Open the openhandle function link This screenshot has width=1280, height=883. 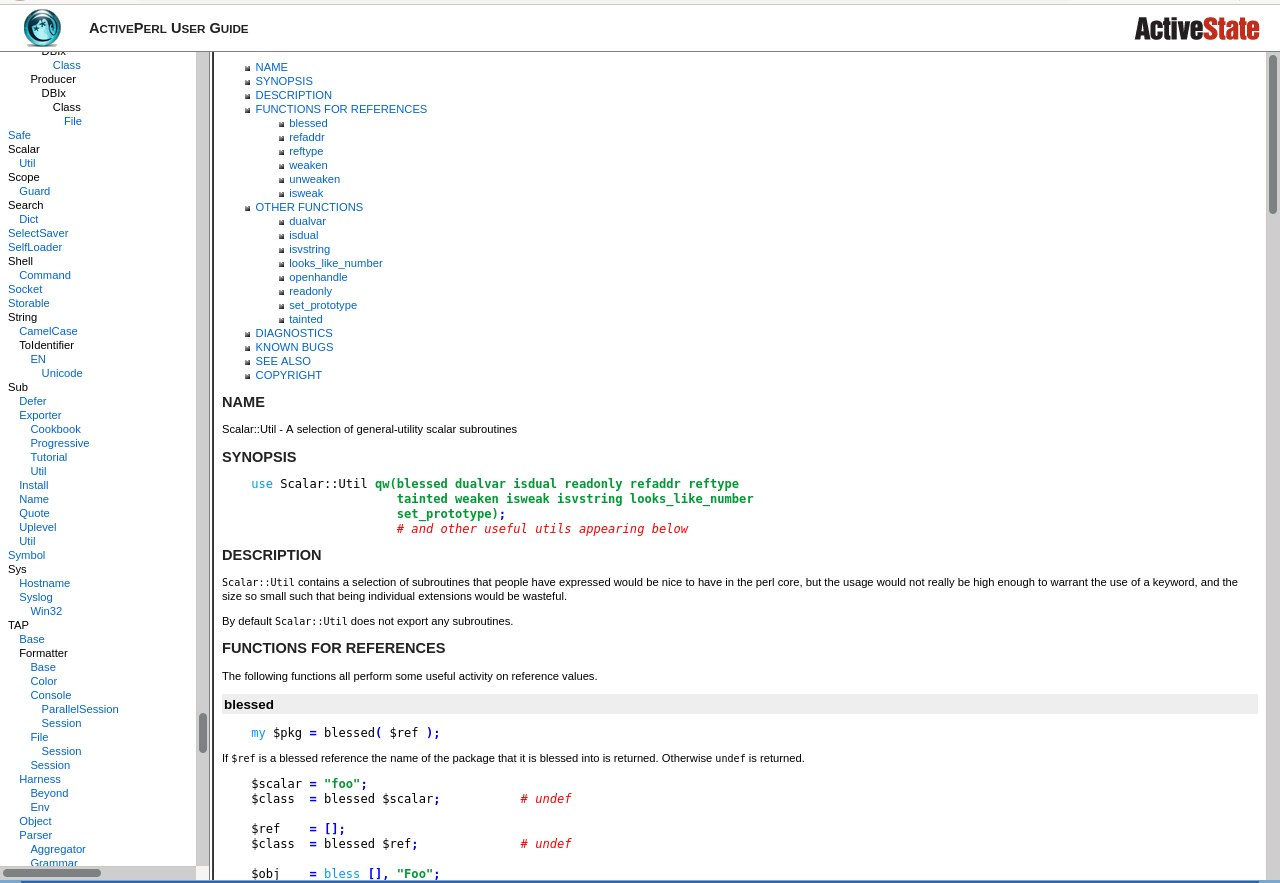point(318,277)
